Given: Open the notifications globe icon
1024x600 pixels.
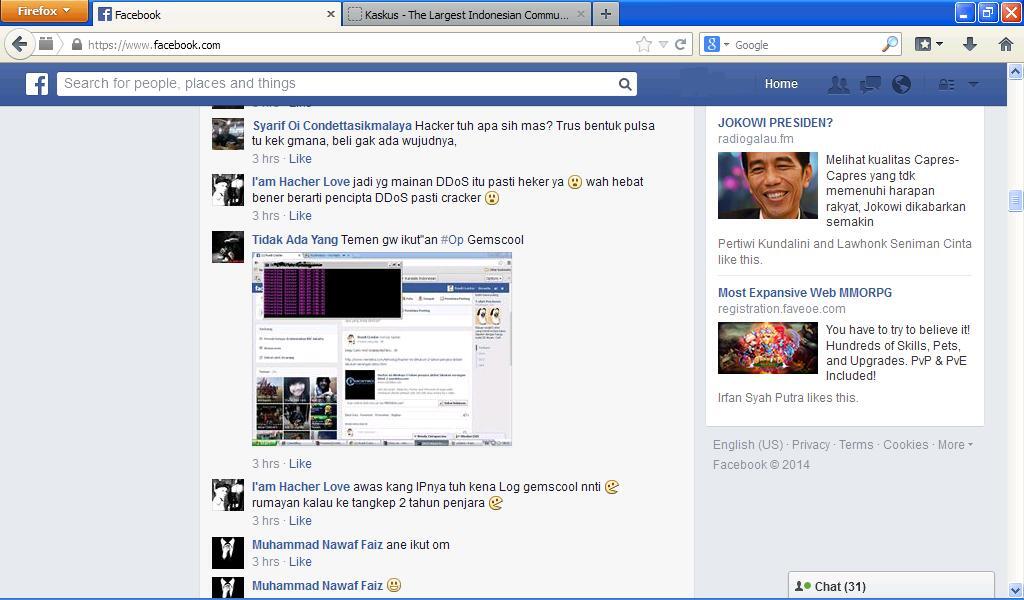Looking at the screenshot, I should [901, 84].
